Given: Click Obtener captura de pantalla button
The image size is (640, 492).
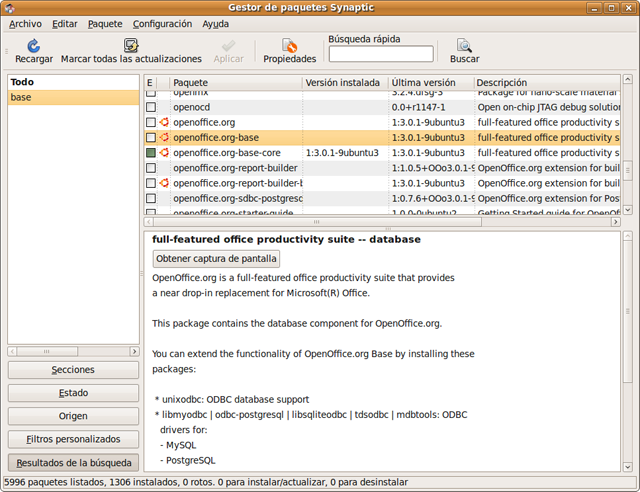Looking at the screenshot, I should pyautogui.click(x=216, y=259).
